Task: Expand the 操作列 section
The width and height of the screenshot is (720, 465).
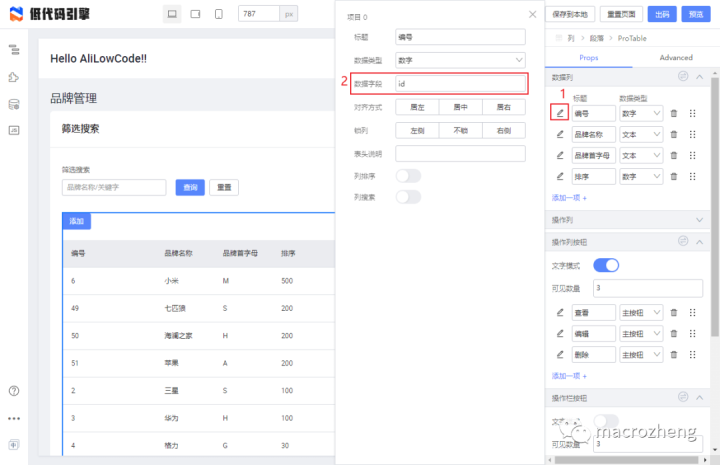Action: coord(699,220)
